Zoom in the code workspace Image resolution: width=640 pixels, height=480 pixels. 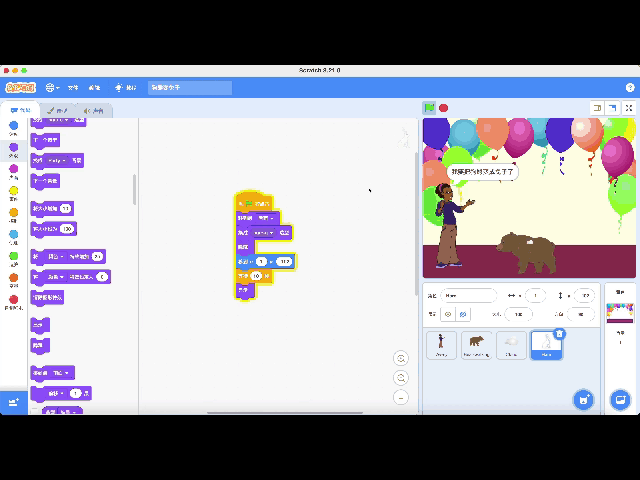point(401,358)
